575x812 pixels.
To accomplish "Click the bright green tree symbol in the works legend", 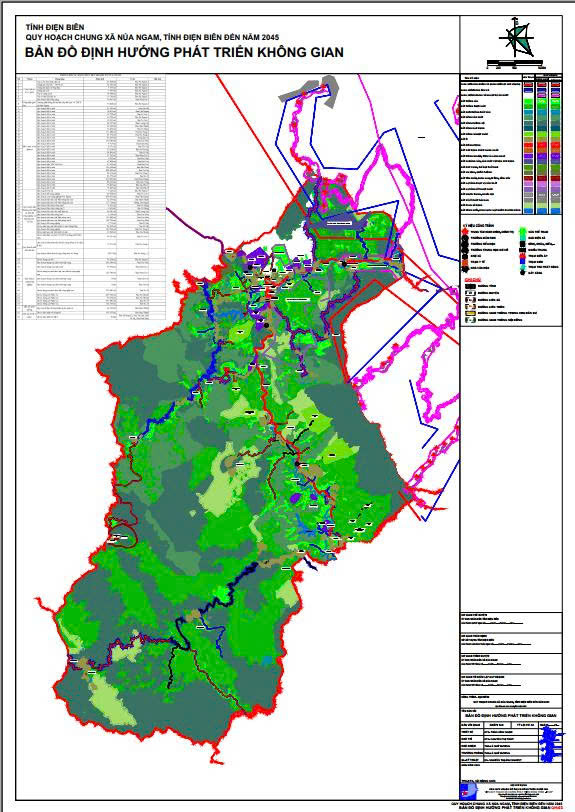I will [x=523, y=230].
